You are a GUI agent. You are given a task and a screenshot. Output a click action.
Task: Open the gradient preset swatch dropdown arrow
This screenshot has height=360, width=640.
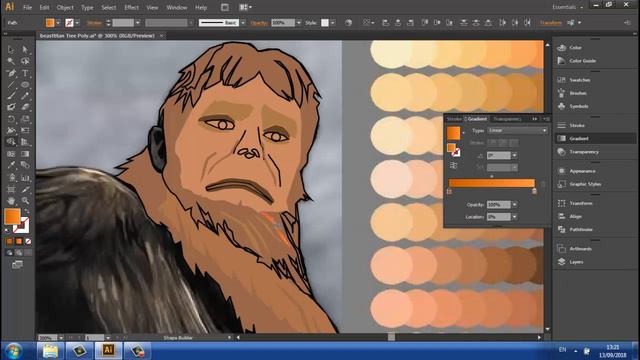[463, 133]
